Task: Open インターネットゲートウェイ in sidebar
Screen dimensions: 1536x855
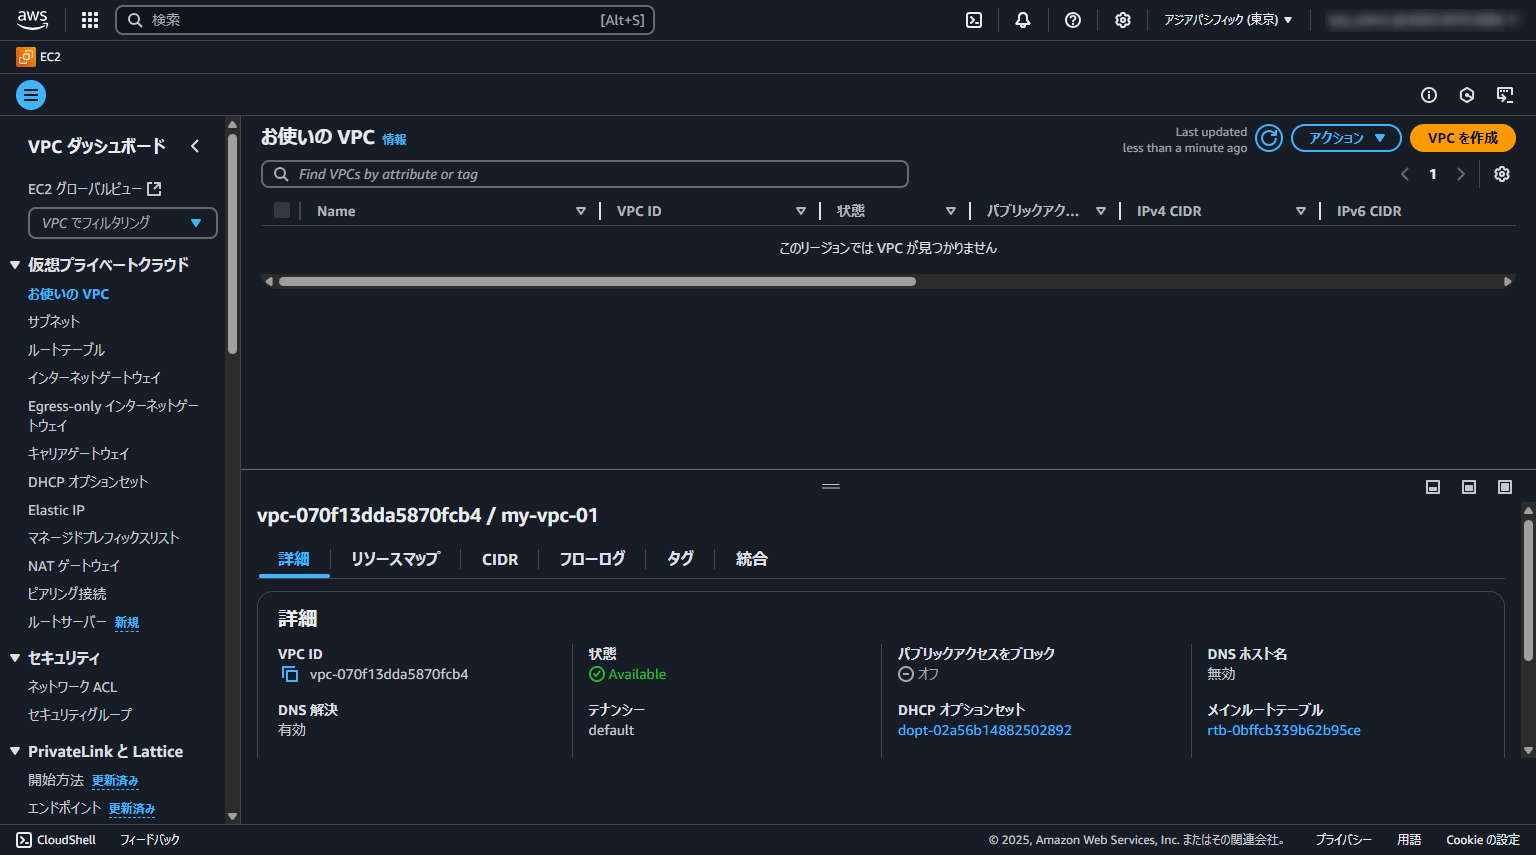Action: pos(94,378)
